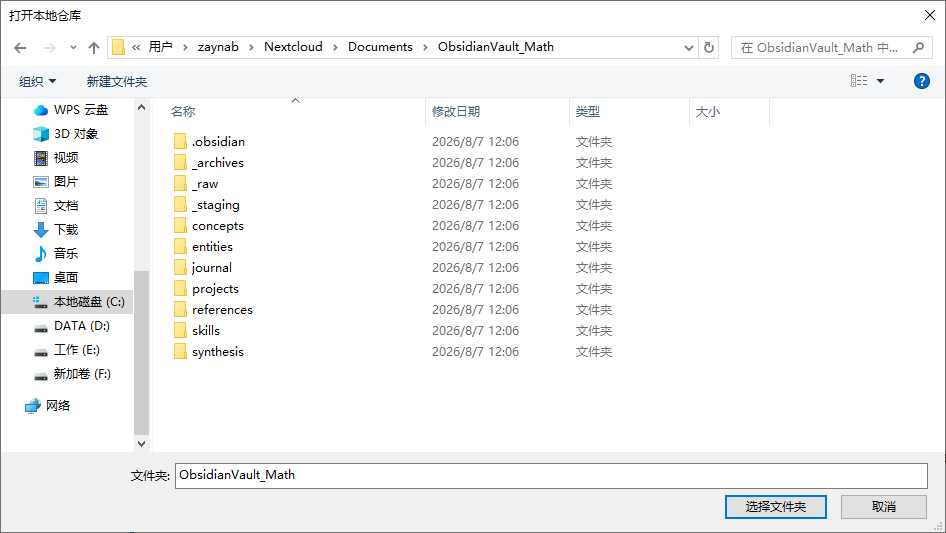Click zaynab in the breadcrumb path
Screen dimensions: 946x533
[x=218, y=46]
